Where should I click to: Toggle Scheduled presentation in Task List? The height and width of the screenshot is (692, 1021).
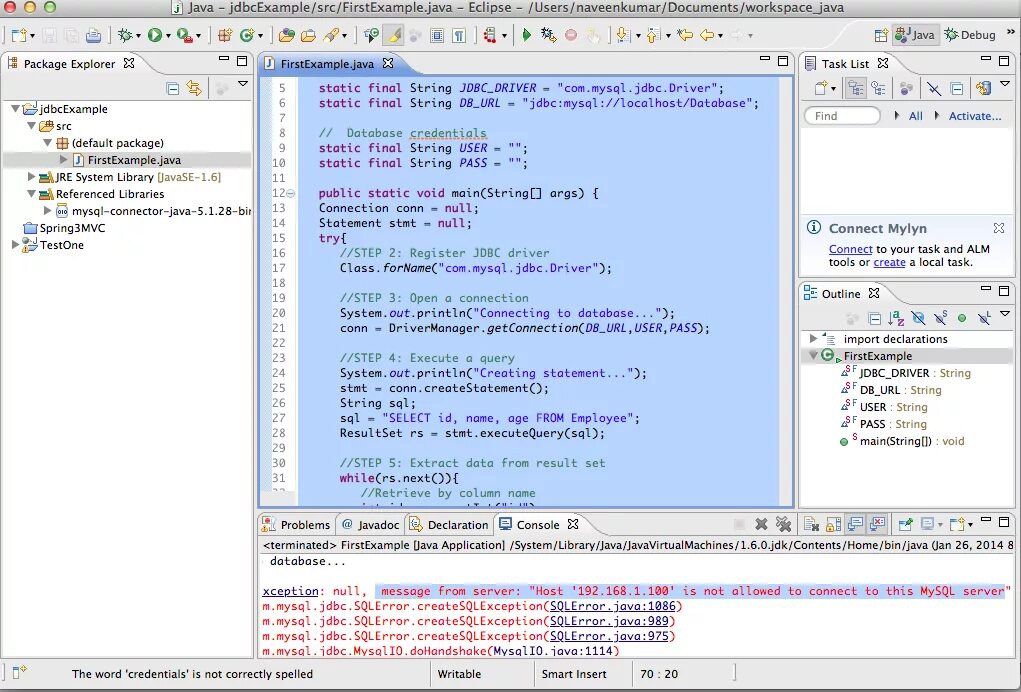tap(878, 89)
